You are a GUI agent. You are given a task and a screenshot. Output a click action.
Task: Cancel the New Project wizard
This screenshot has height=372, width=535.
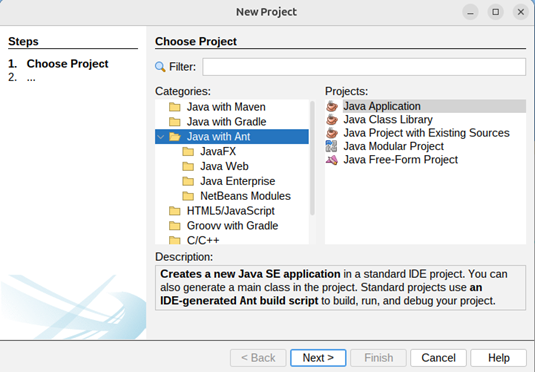pyautogui.click(x=438, y=358)
